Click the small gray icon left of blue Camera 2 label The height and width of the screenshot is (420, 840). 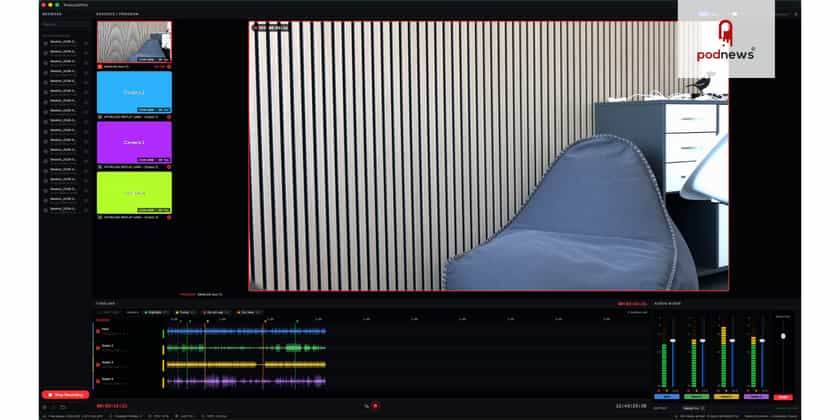pos(100,117)
